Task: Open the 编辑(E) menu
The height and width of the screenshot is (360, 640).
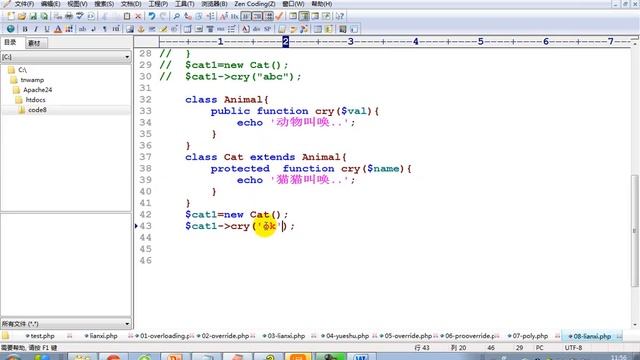Action: (x=50, y=4)
